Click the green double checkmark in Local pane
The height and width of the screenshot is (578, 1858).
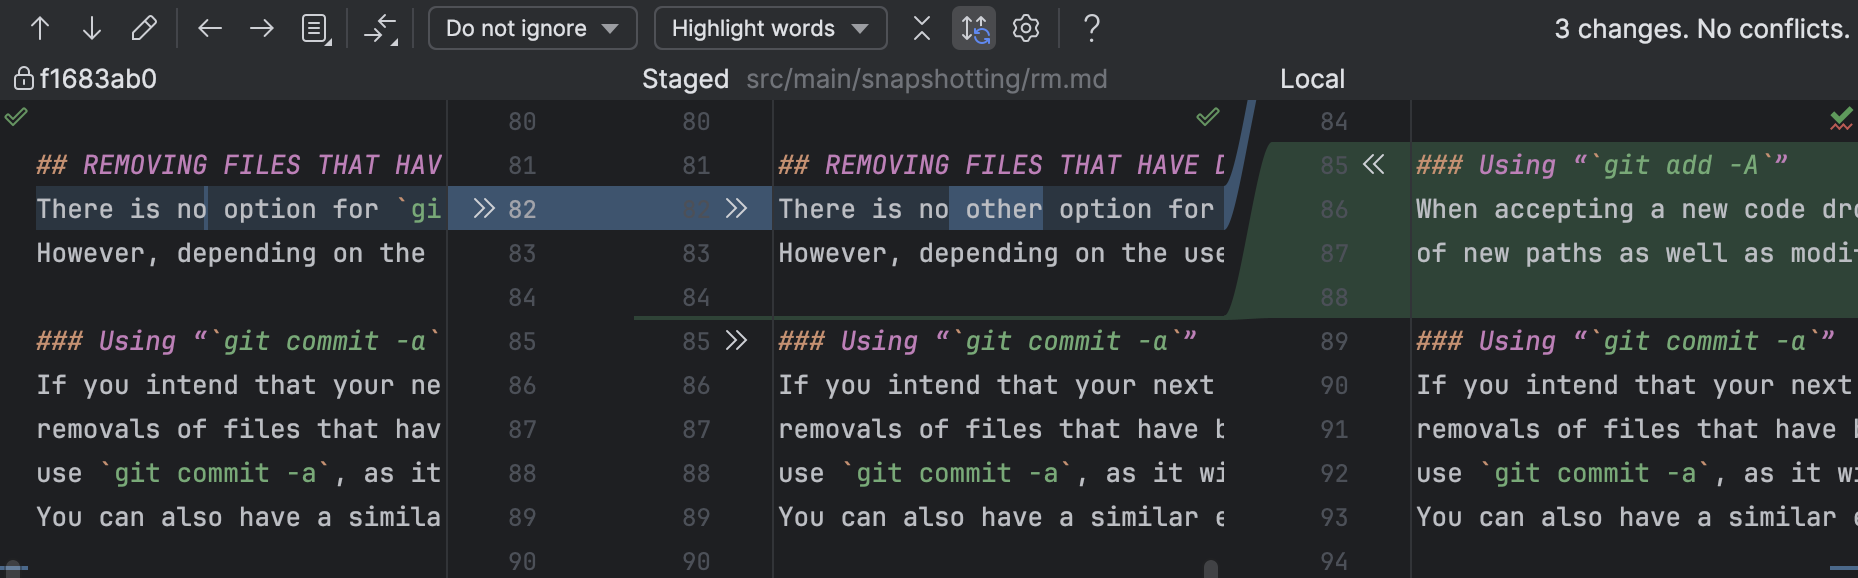click(1841, 118)
